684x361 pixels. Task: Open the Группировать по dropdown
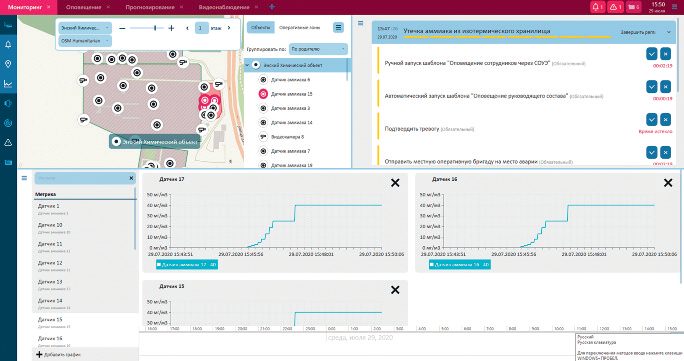click(318, 49)
